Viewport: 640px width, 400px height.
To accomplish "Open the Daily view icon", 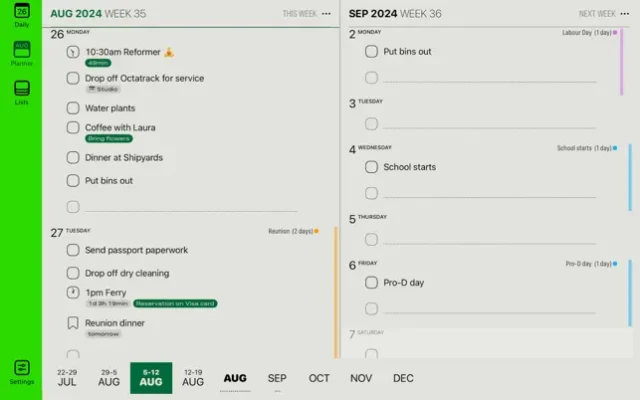I will 21,14.
